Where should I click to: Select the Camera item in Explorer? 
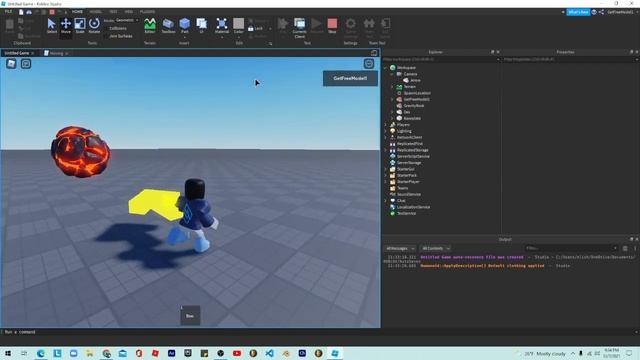coord(410,74)
